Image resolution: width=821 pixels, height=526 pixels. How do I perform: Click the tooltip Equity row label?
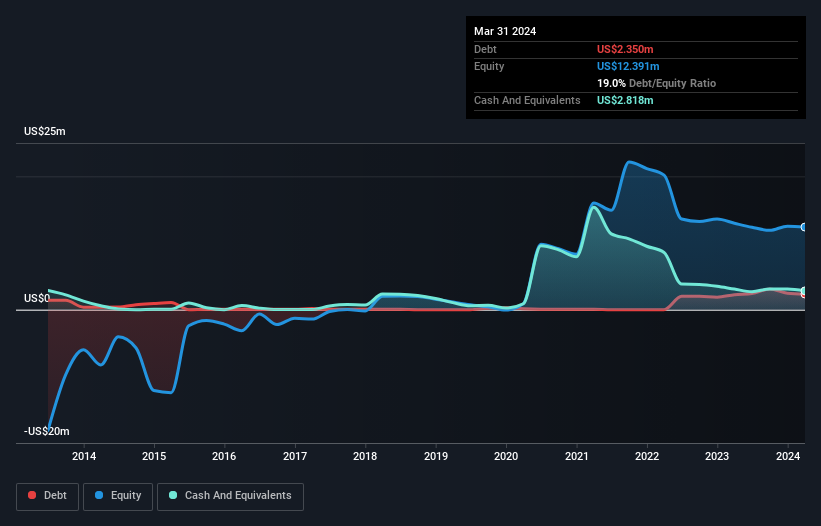[489, 66]
